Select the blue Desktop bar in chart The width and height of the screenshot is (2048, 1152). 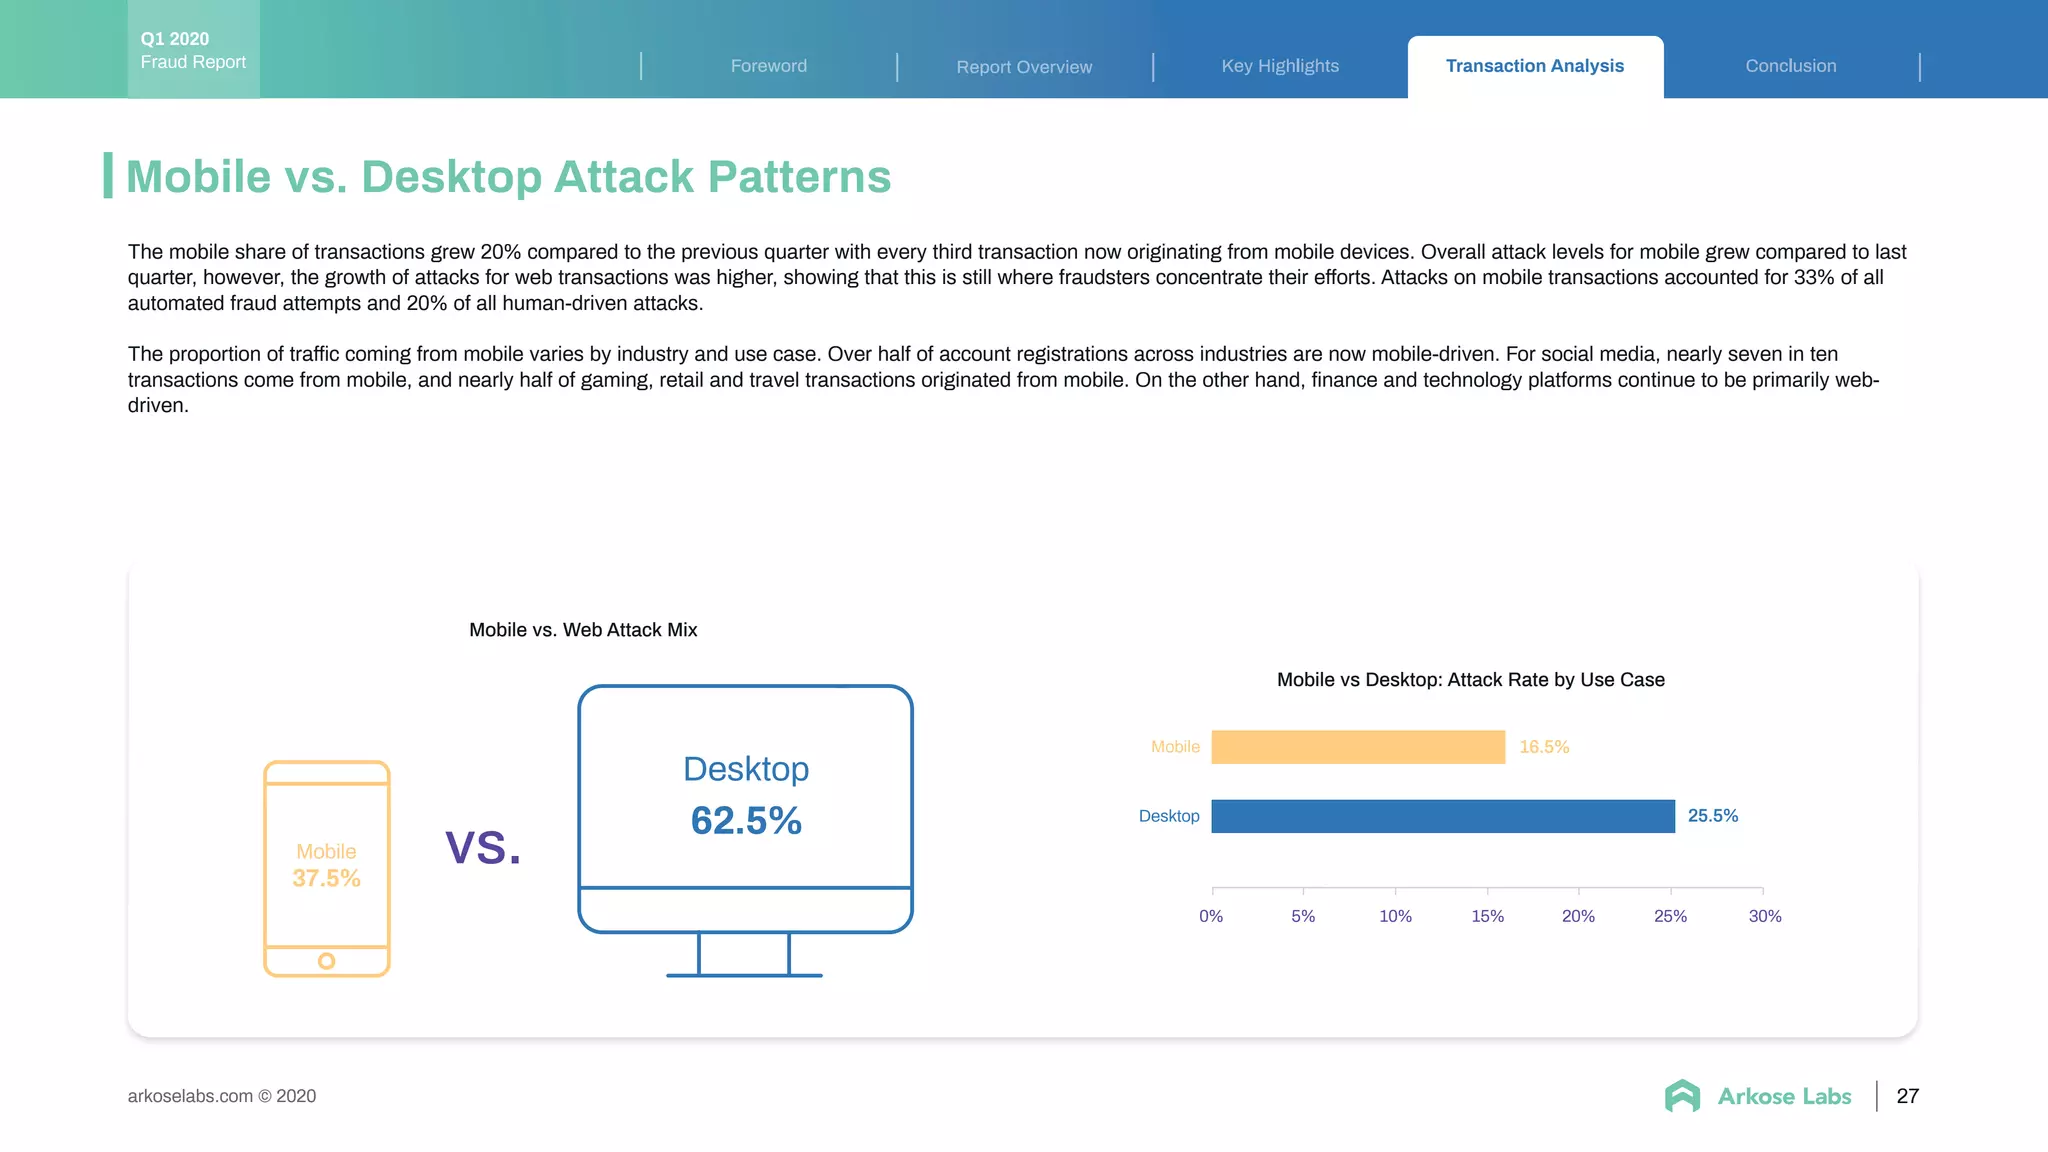click(x=1443, y=816)
